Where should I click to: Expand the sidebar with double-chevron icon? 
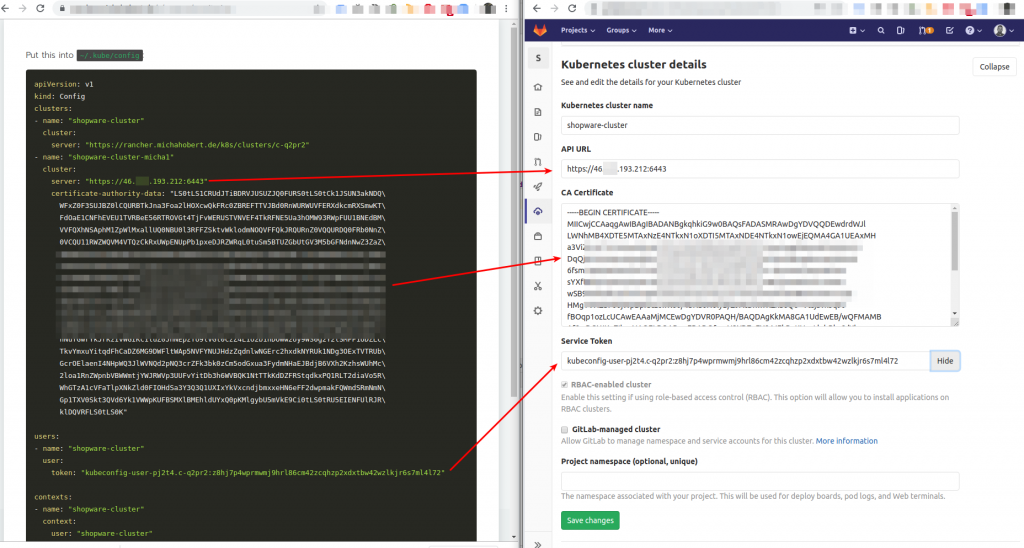pyautogui.click(x=538, y=543)
